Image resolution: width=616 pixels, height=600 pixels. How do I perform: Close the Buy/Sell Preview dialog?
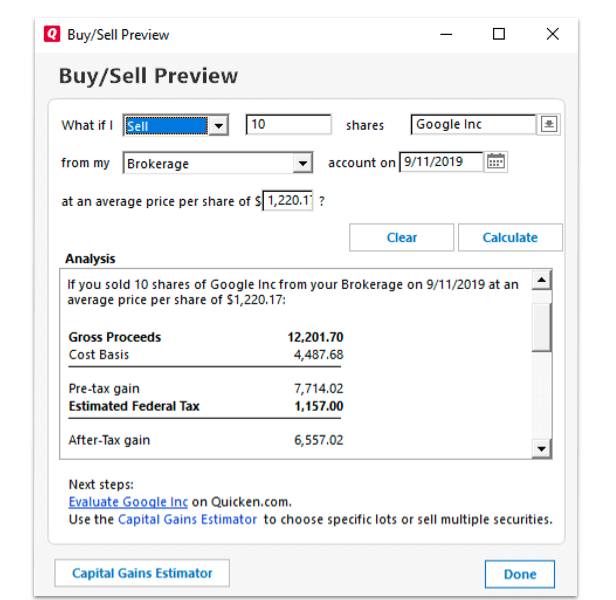tap(552, 34)
